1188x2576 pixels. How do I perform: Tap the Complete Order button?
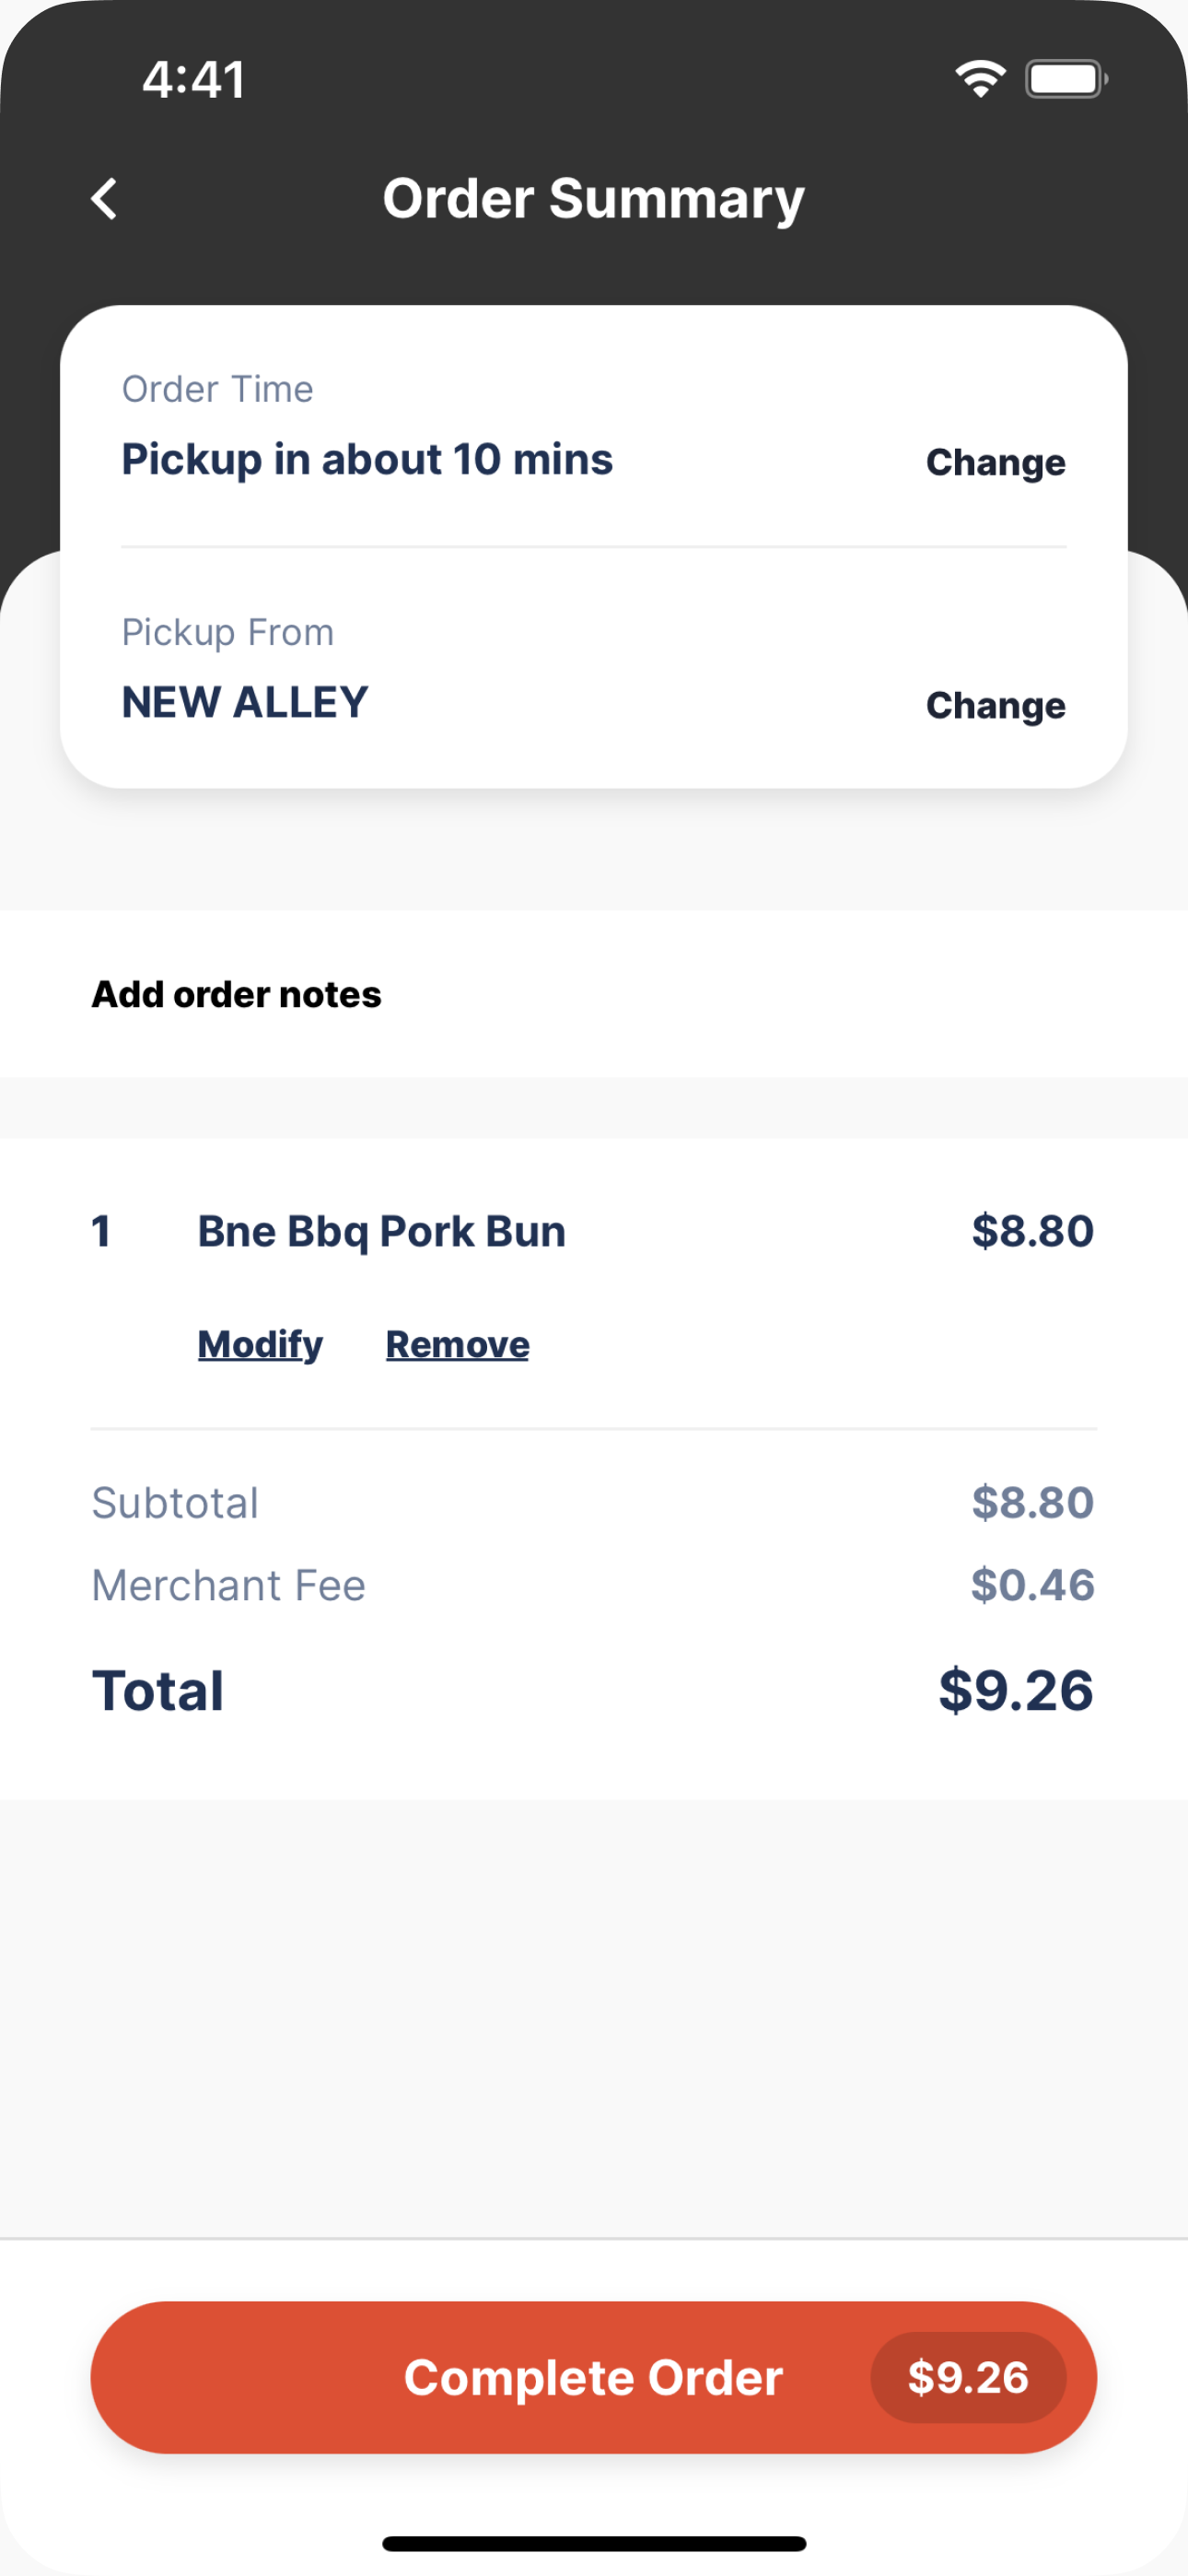[594, 2377]
